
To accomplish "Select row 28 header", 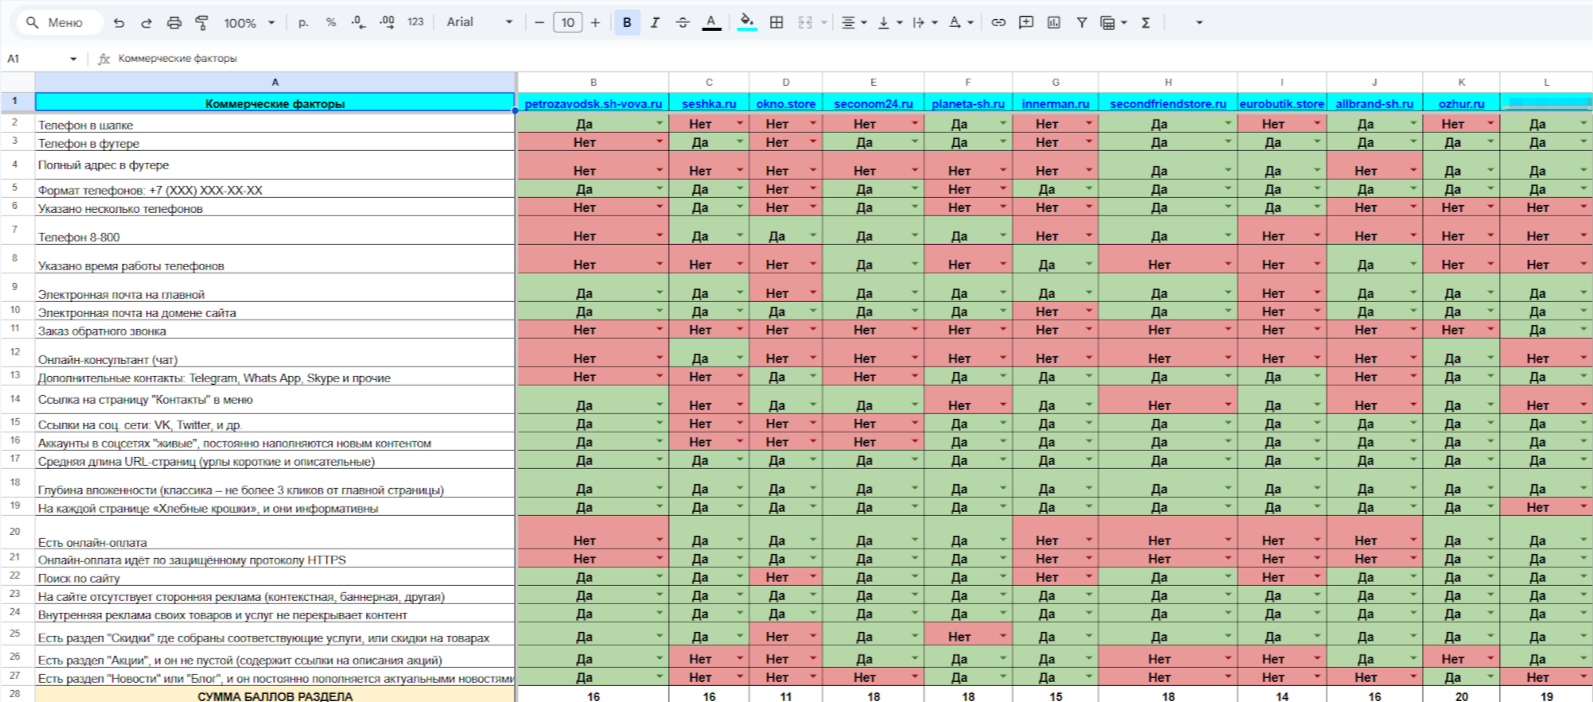I will pos(15,694).
